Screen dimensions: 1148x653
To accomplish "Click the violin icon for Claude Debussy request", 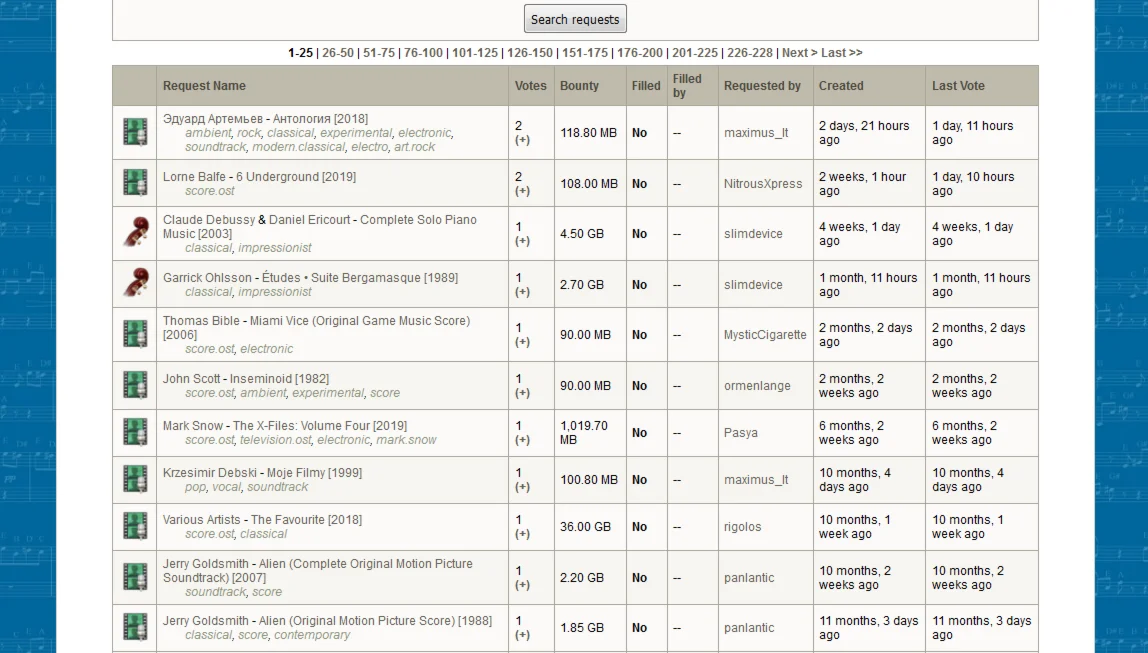I will pyautogui.click(x=135, y=233).
